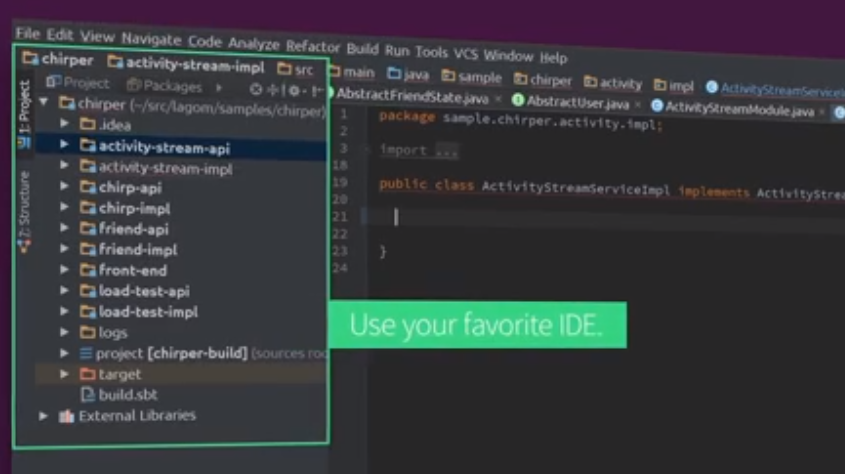
Task: Collapse the chirper root node
Action: (x=44, y=101)
